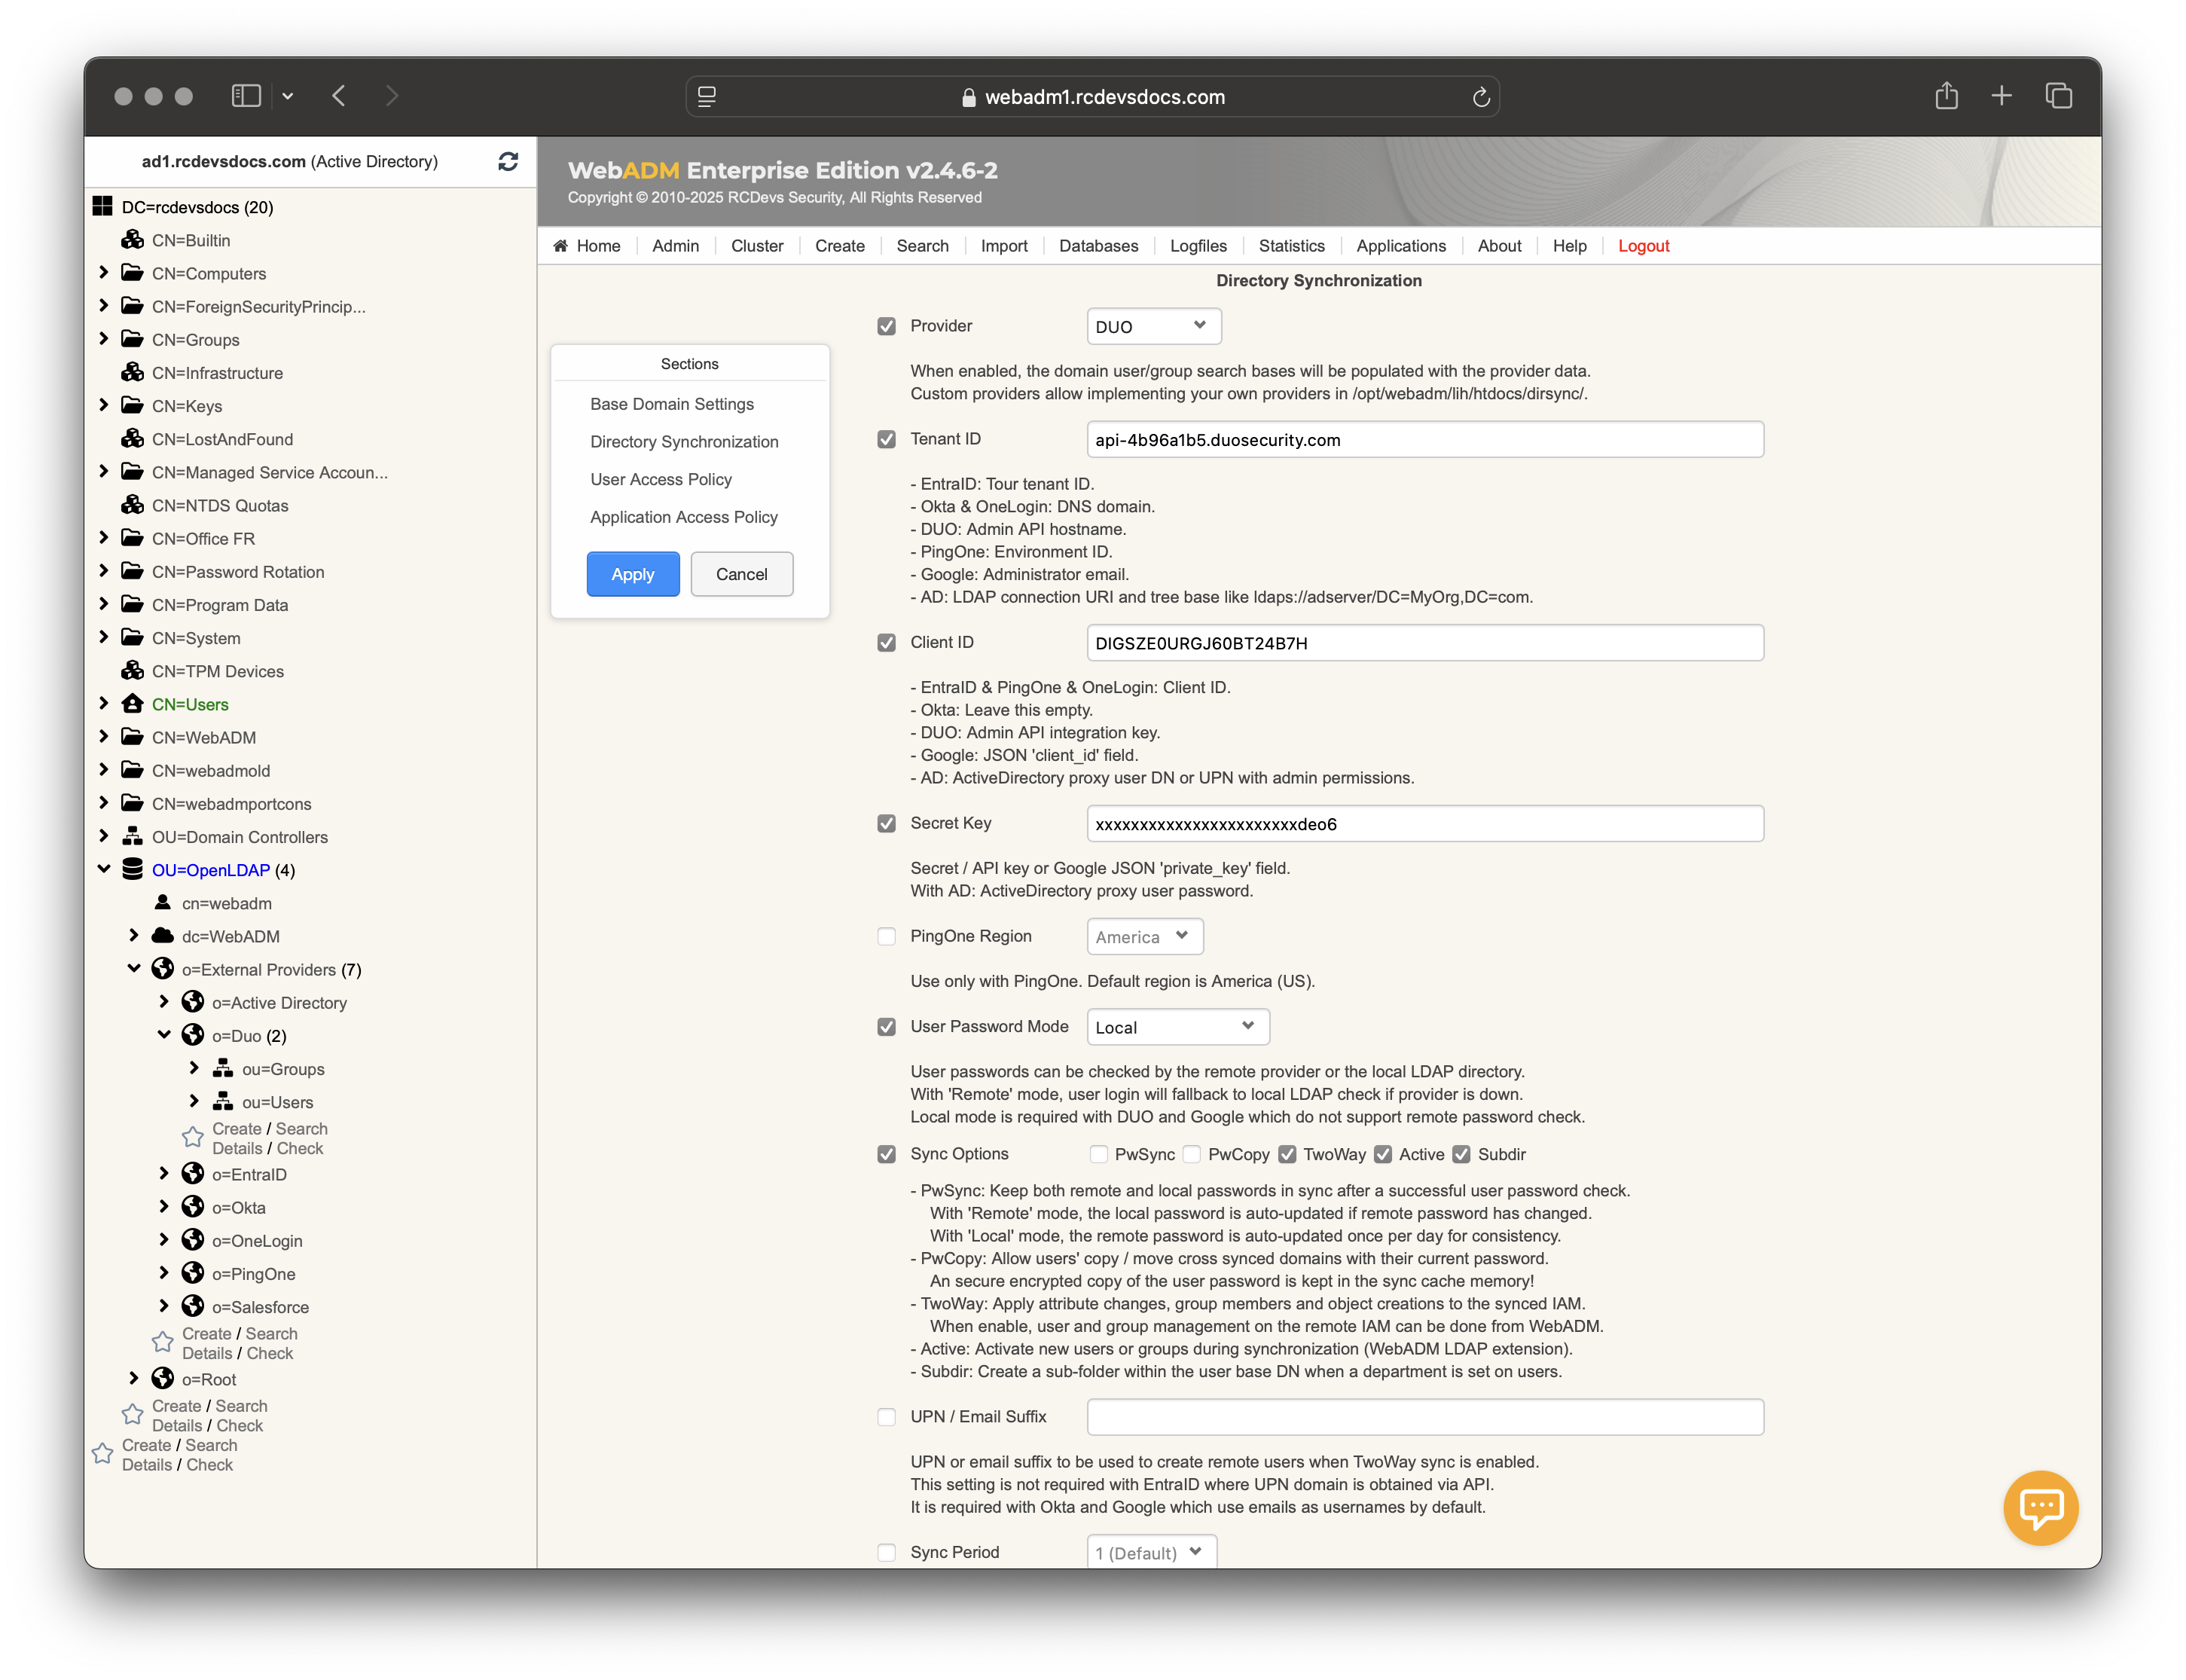The width and height of the screenshot is (2186, 1680).
Task: Enable the PwSync sync option
Action: click(x=1099, y=1154)
